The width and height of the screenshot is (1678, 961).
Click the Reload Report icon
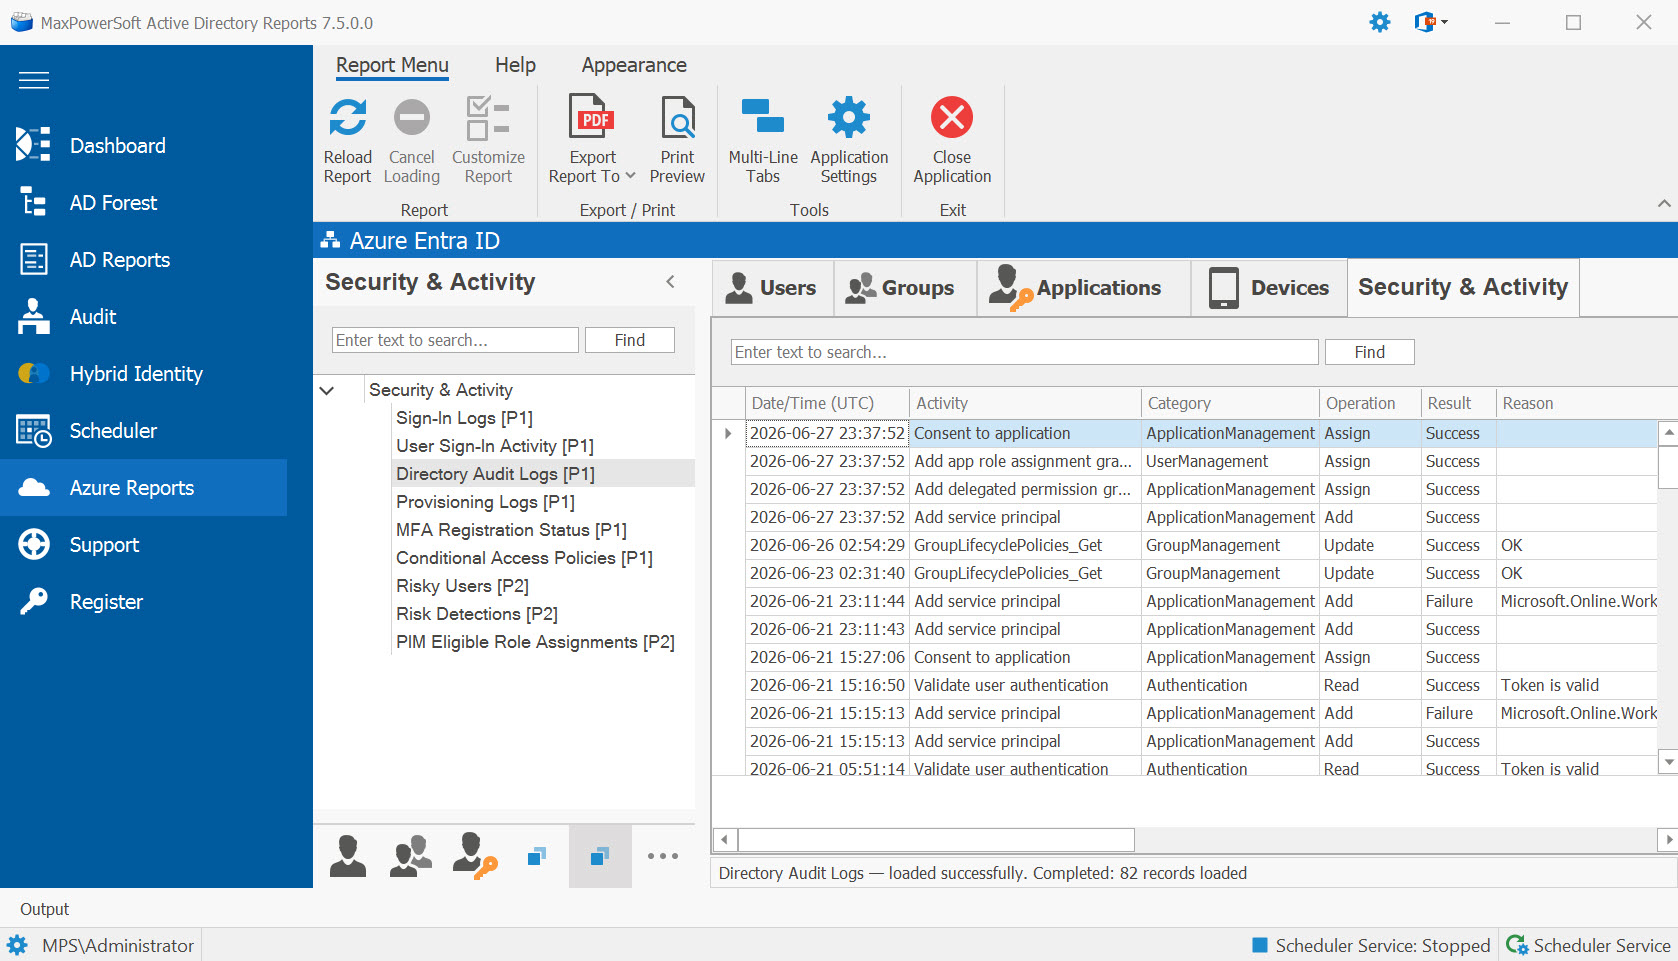(347, 118)
